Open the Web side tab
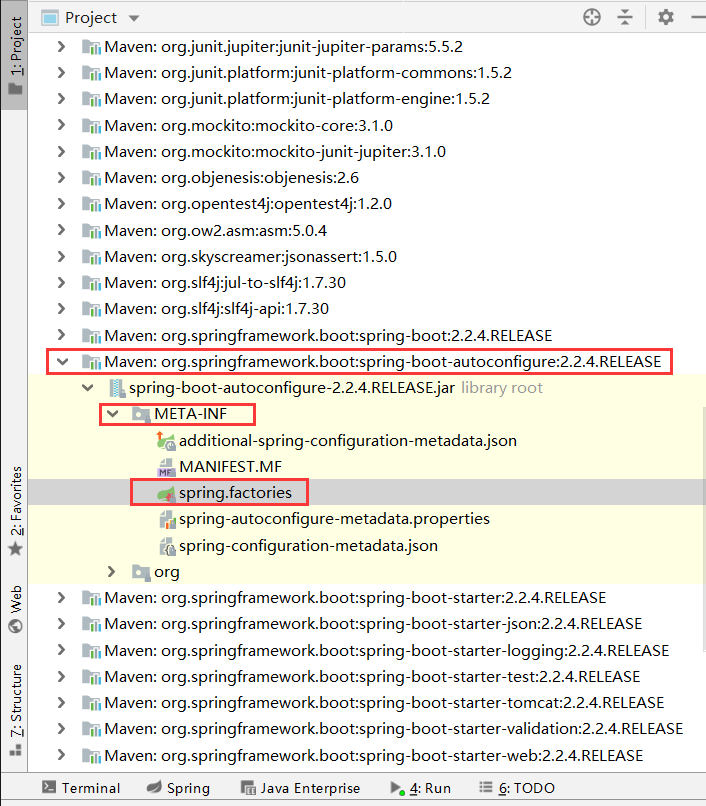Screen dimensions: 706x806 [x=16, y=608]
